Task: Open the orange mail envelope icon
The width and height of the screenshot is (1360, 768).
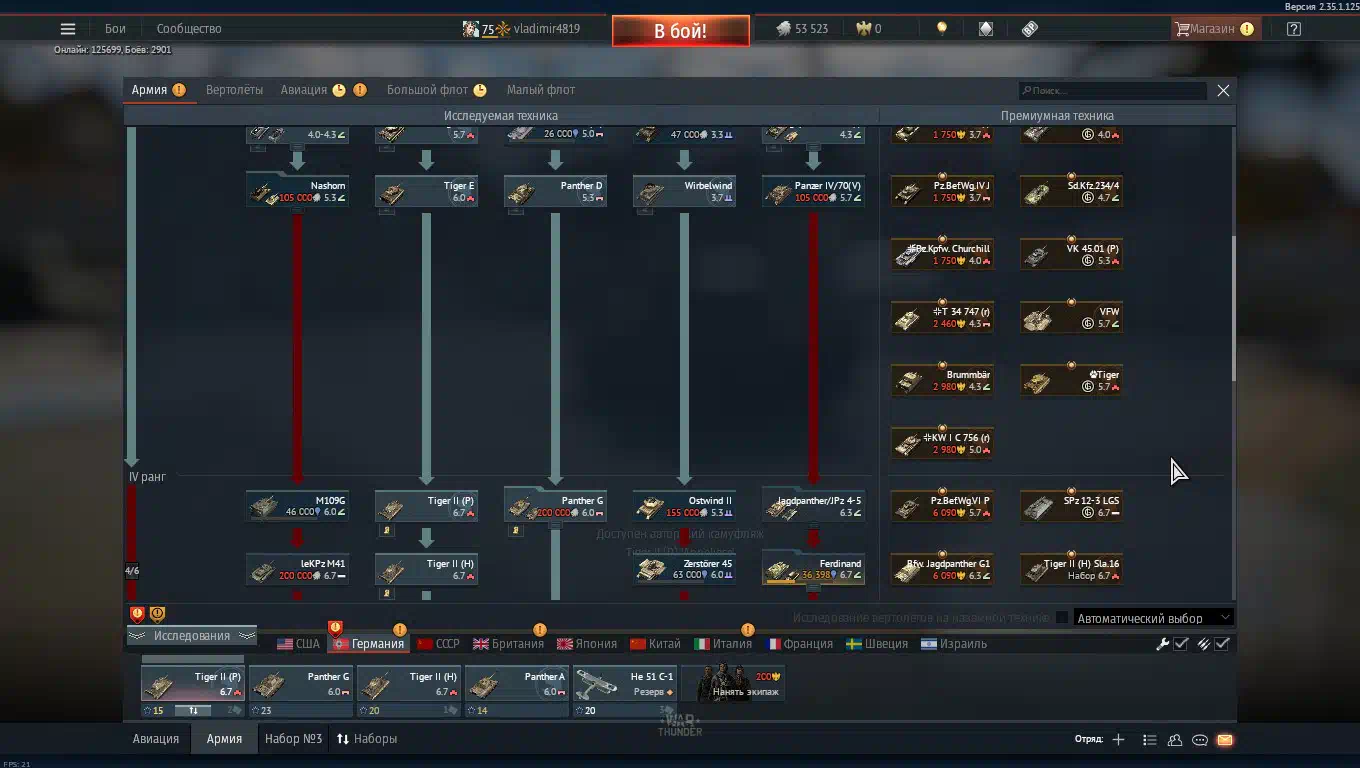Action: point(1225,740)
